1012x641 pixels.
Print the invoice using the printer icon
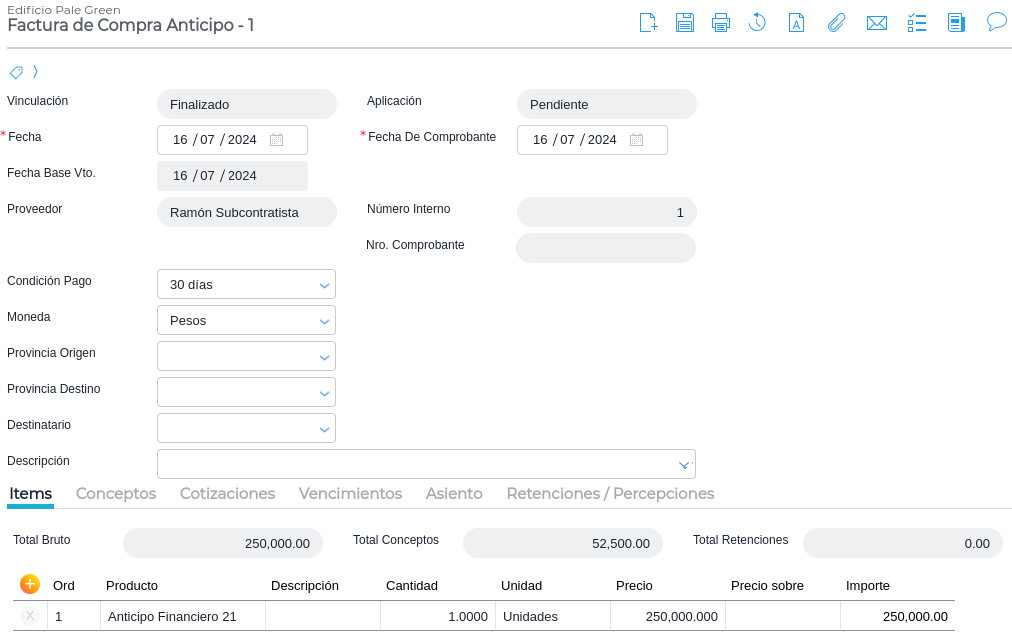[x=721, y=23]
